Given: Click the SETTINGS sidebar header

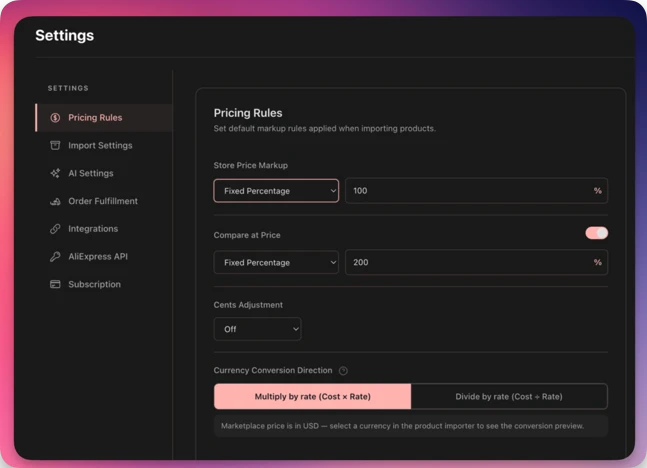Looking at the screenshot, I should (68, 88).
